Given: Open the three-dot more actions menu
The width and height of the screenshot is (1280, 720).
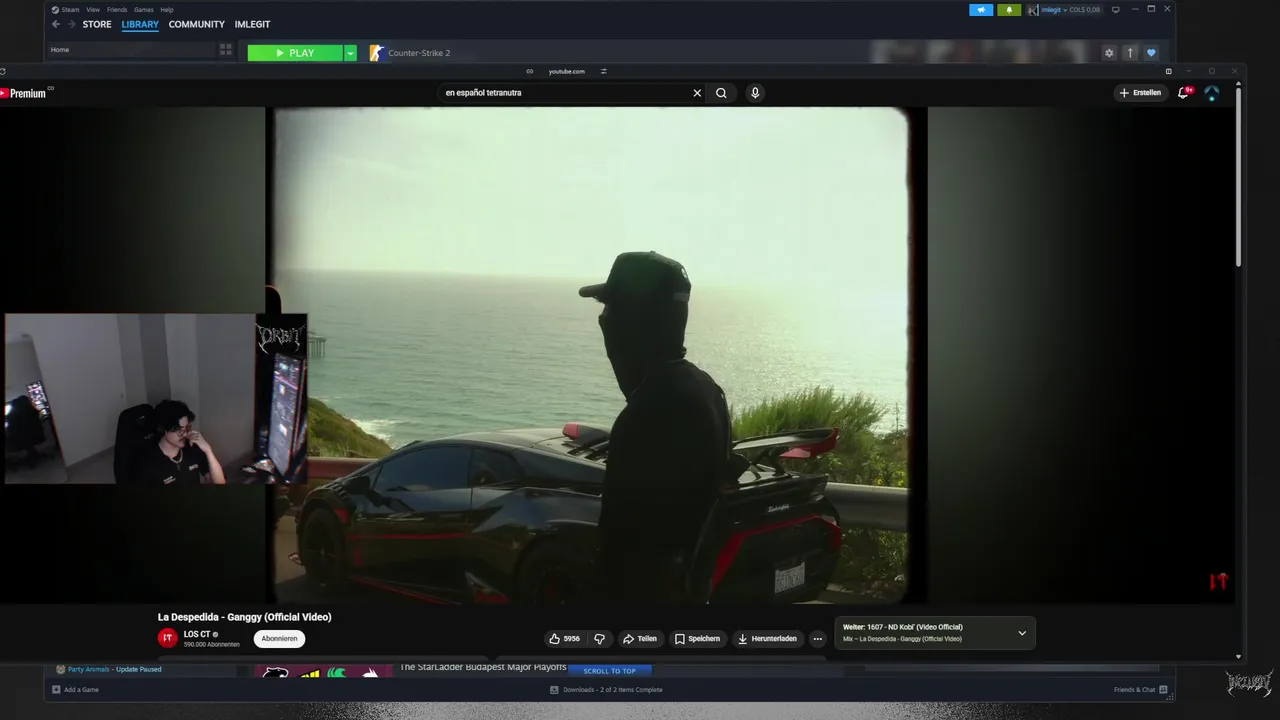Looking at the screenshot, I should pos(817,639).
